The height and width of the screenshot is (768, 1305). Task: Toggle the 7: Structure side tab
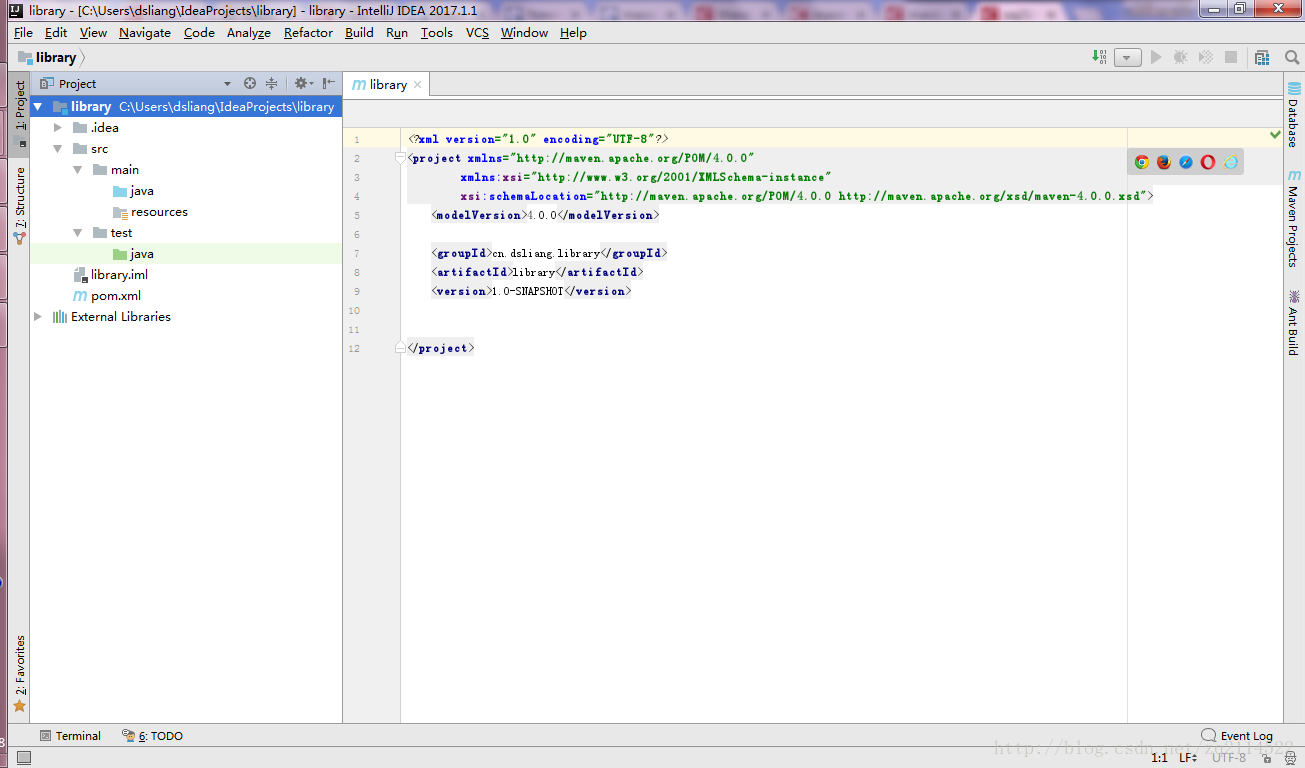click(20, 205)
